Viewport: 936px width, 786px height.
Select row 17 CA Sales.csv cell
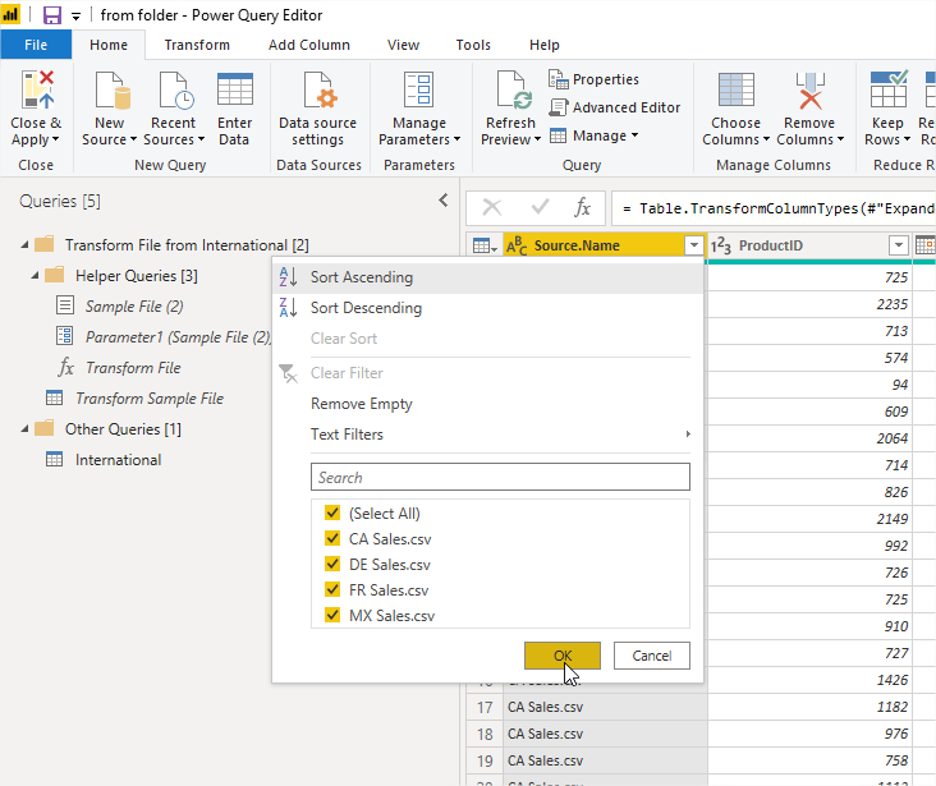[605, 707]
